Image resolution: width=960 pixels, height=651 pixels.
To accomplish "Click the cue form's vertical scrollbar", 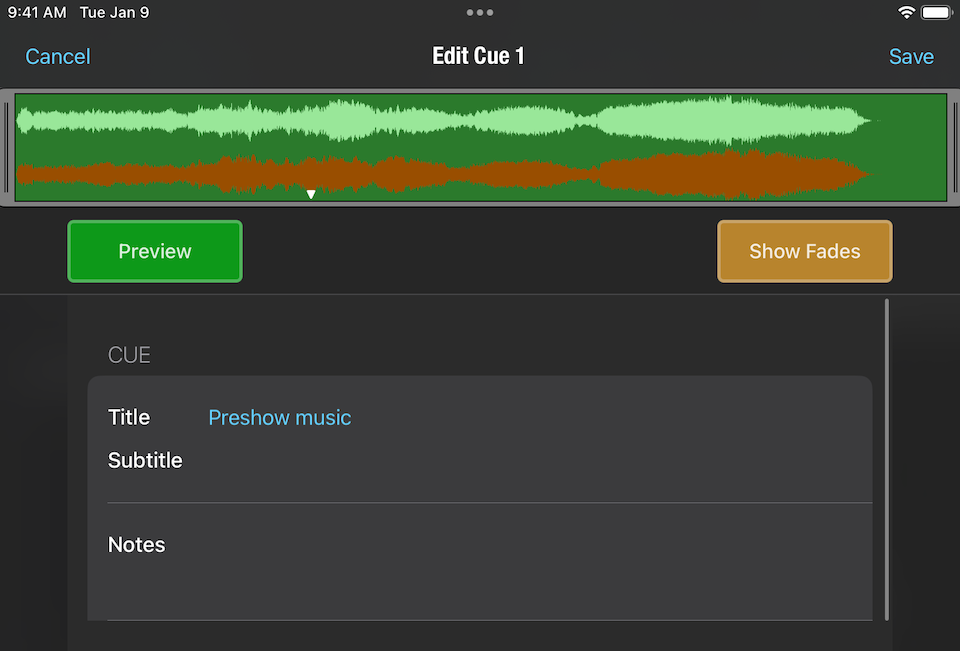I will pyautogui.click(x=886, y=460).
